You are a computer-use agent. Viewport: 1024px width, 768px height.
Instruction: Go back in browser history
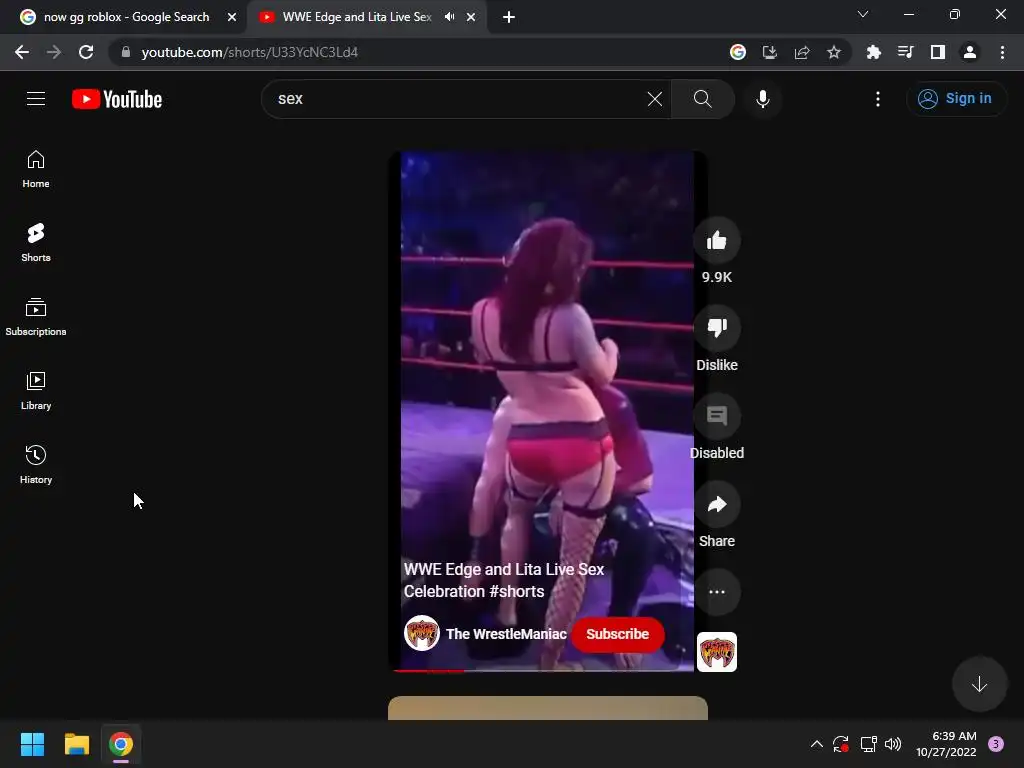tap(22, 52)
